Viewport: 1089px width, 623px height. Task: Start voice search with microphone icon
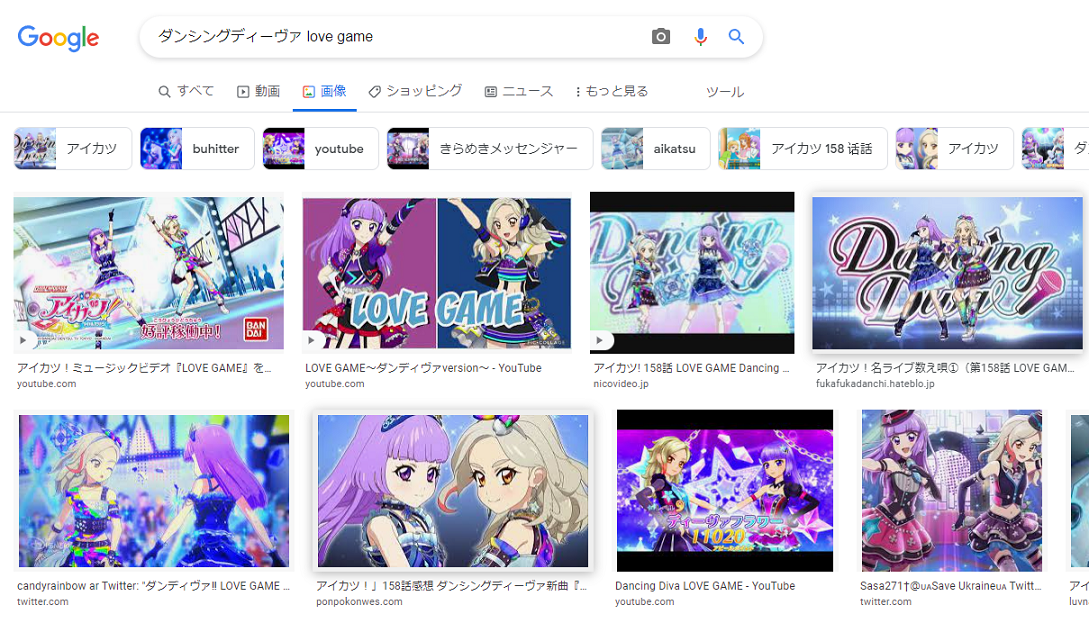point(700,37)
